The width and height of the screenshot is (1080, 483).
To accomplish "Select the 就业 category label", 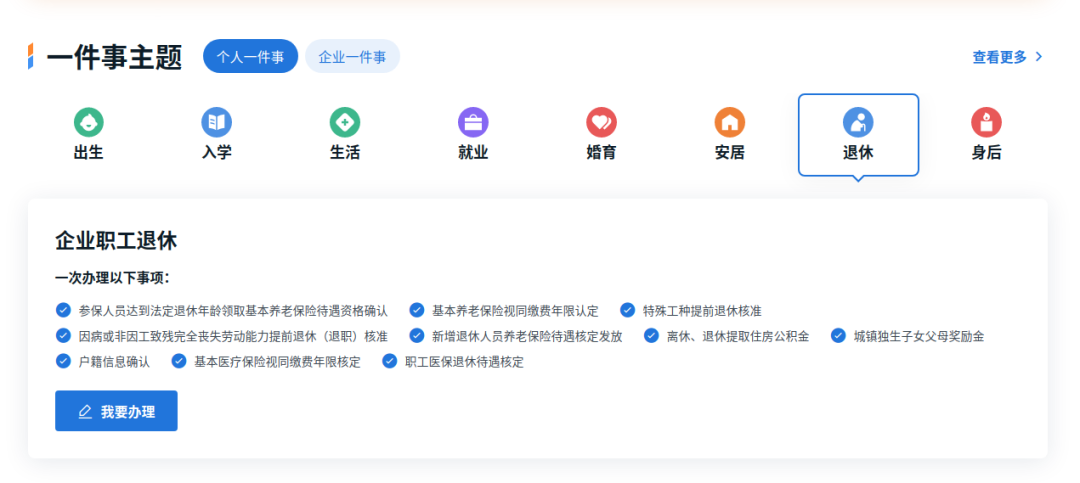I will tap(473, 153).
